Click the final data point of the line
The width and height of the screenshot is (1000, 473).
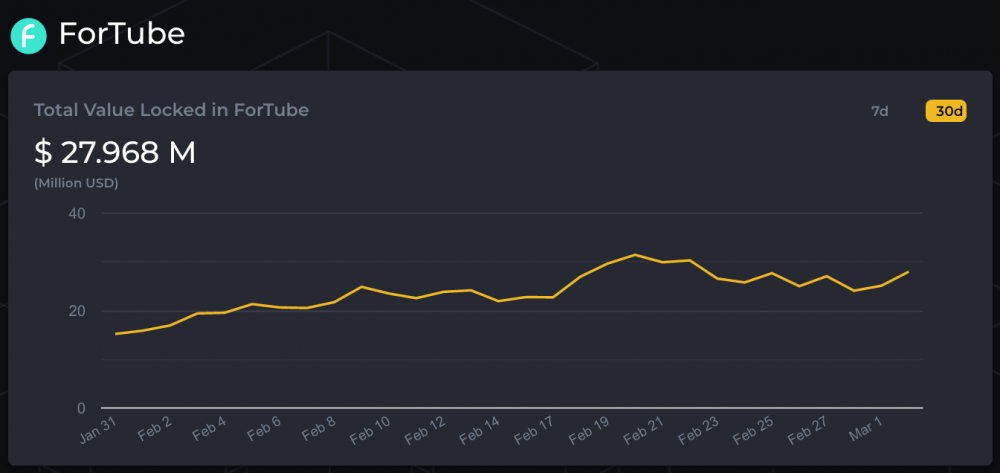coord(908,272)
